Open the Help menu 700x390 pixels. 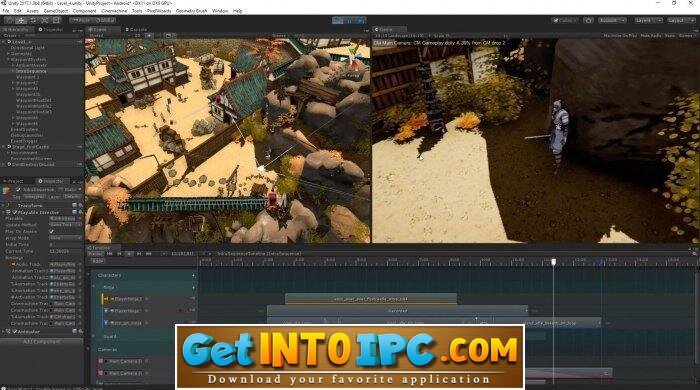pos(238,11)
